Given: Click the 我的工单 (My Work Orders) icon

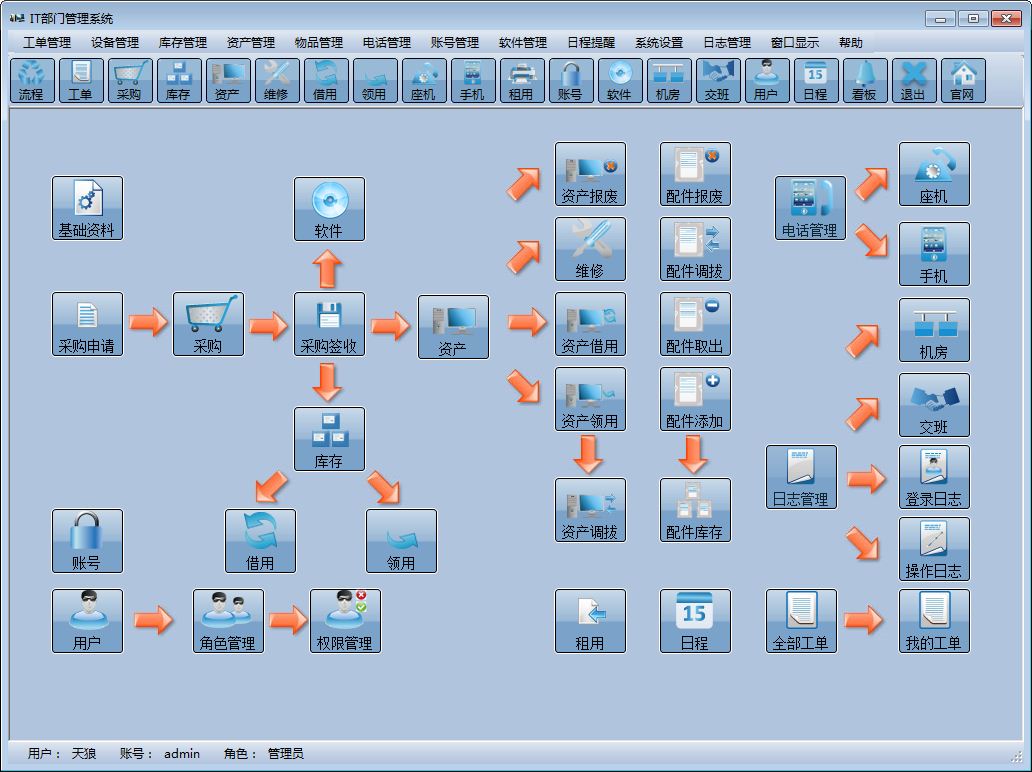Looking at the screenshot, I should [933, 620].
